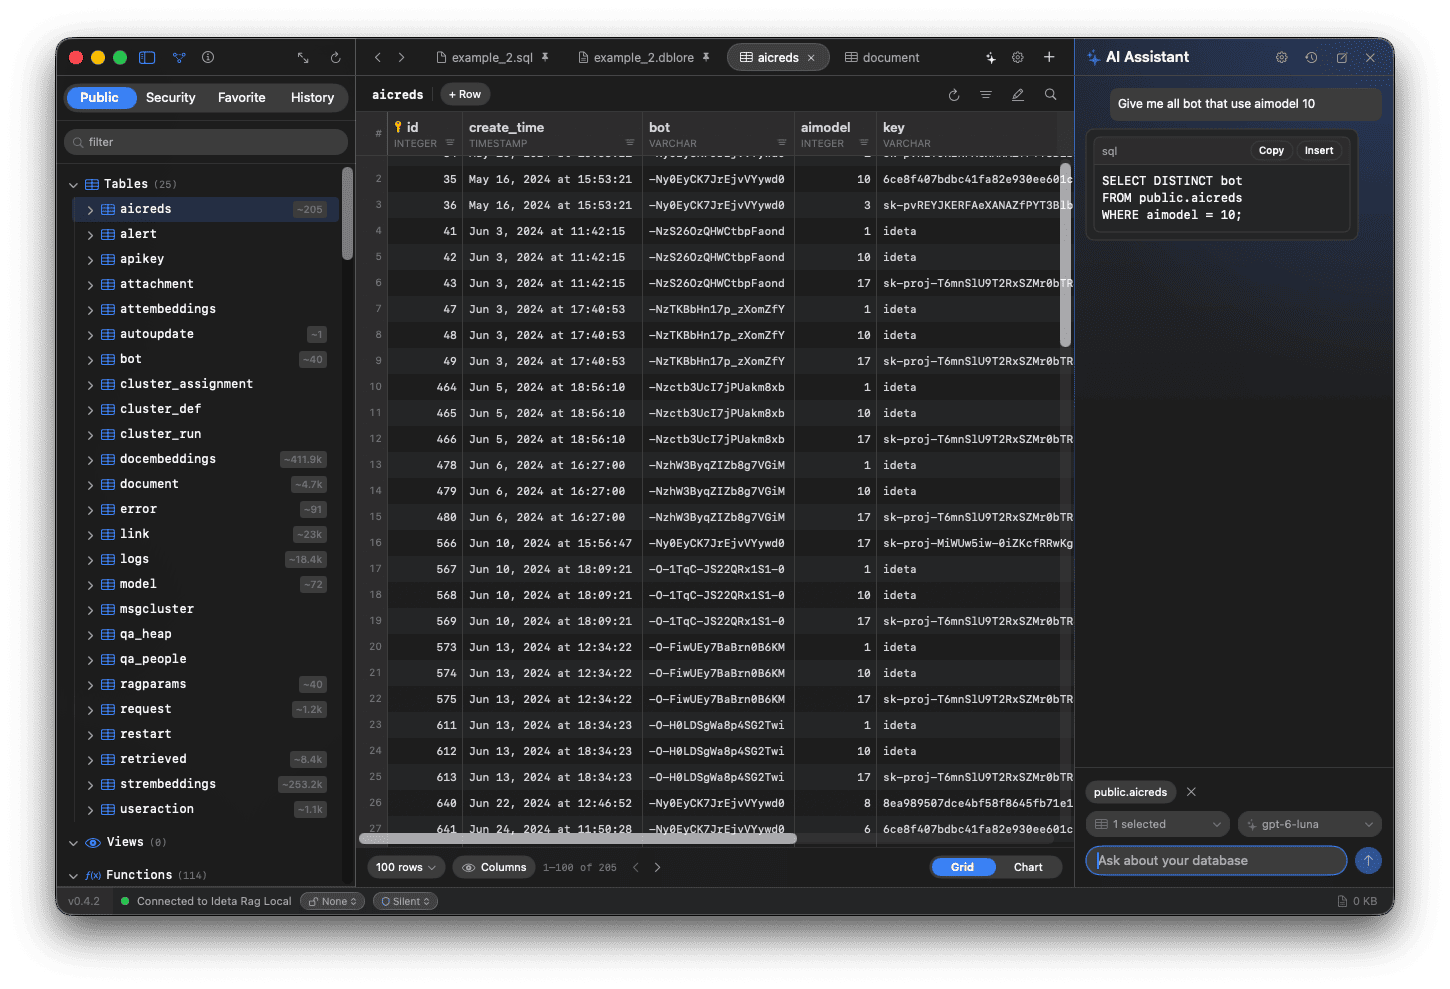1450x989 pixels.
Task: Select the Security segment in the sidebar
Action: (x=171, y=97)
